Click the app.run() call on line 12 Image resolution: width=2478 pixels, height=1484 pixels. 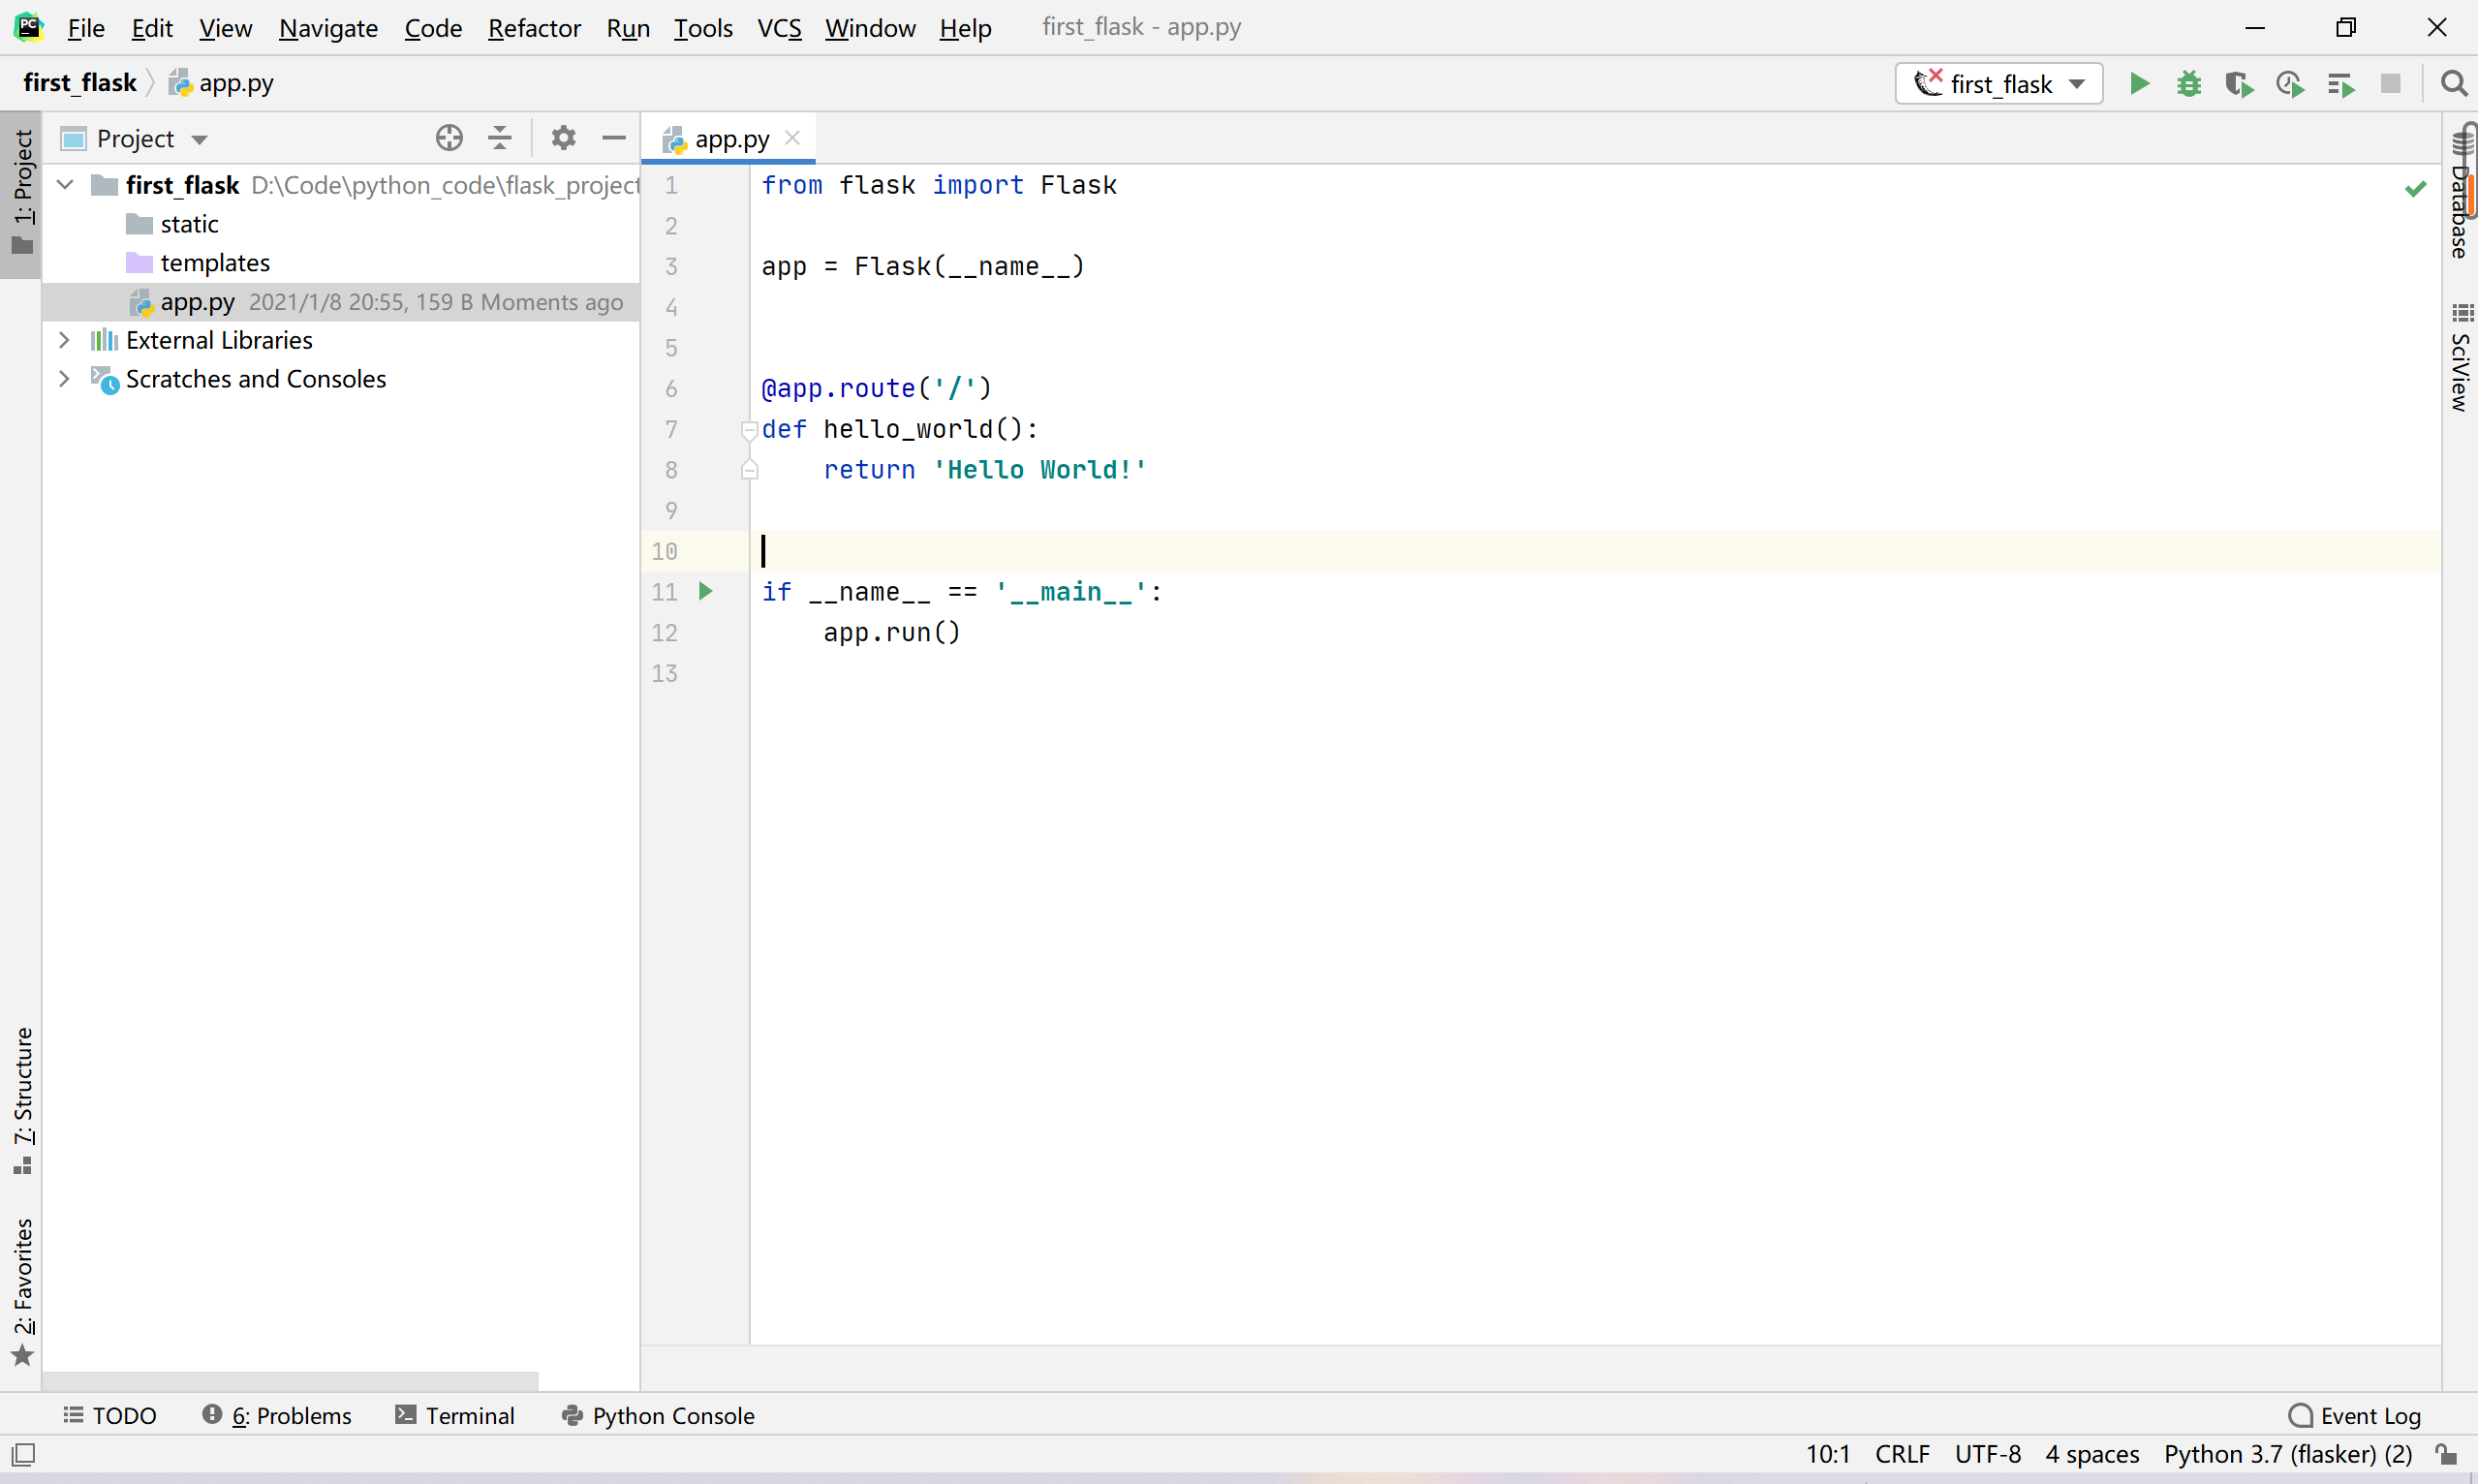[891, 633]
